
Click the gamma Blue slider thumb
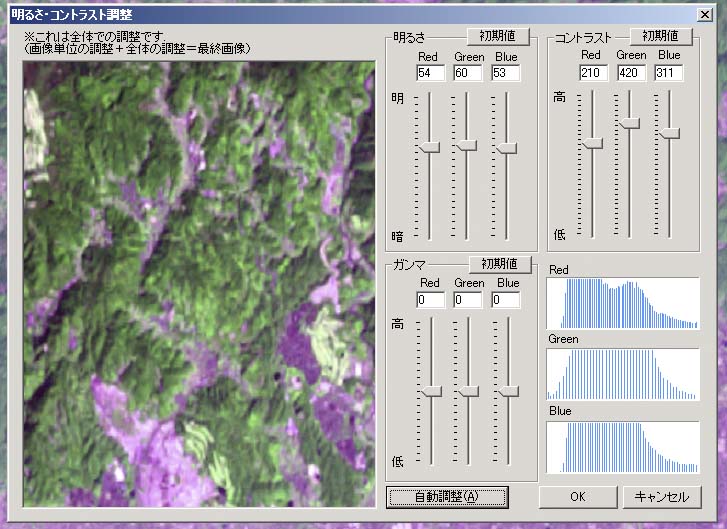click(509, 391)
